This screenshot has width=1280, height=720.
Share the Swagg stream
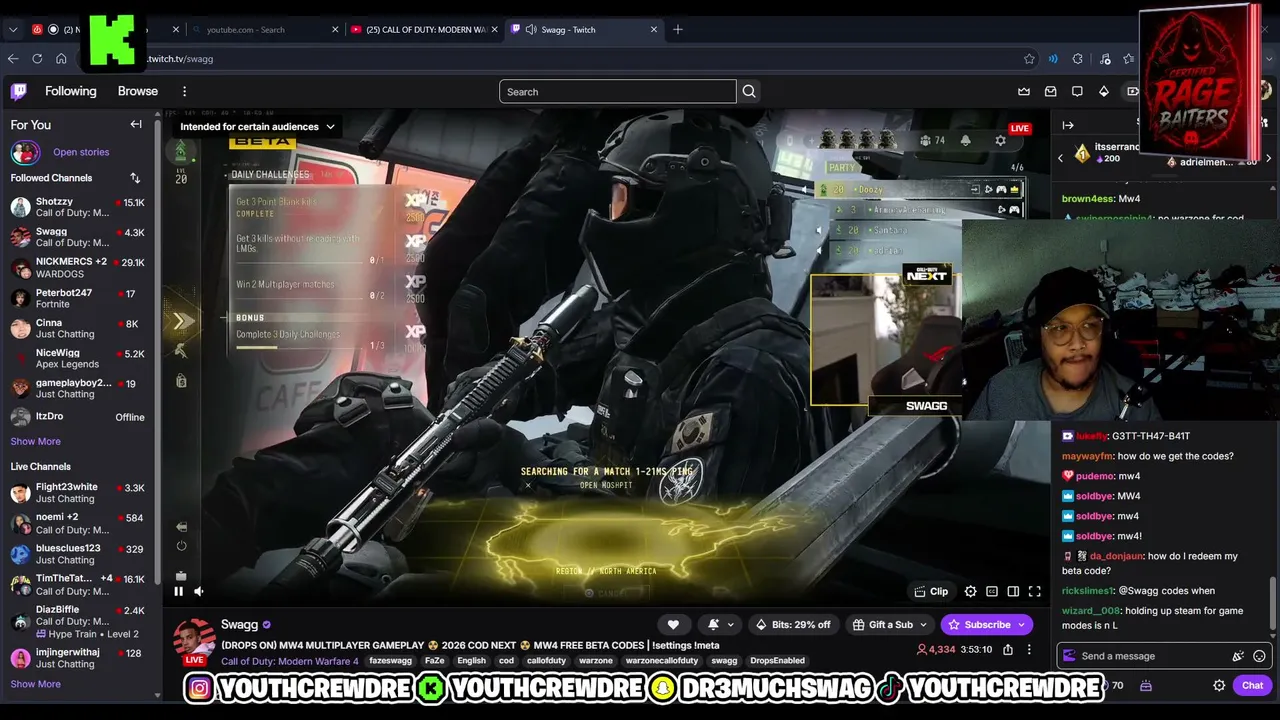[x=1008, y=650]
